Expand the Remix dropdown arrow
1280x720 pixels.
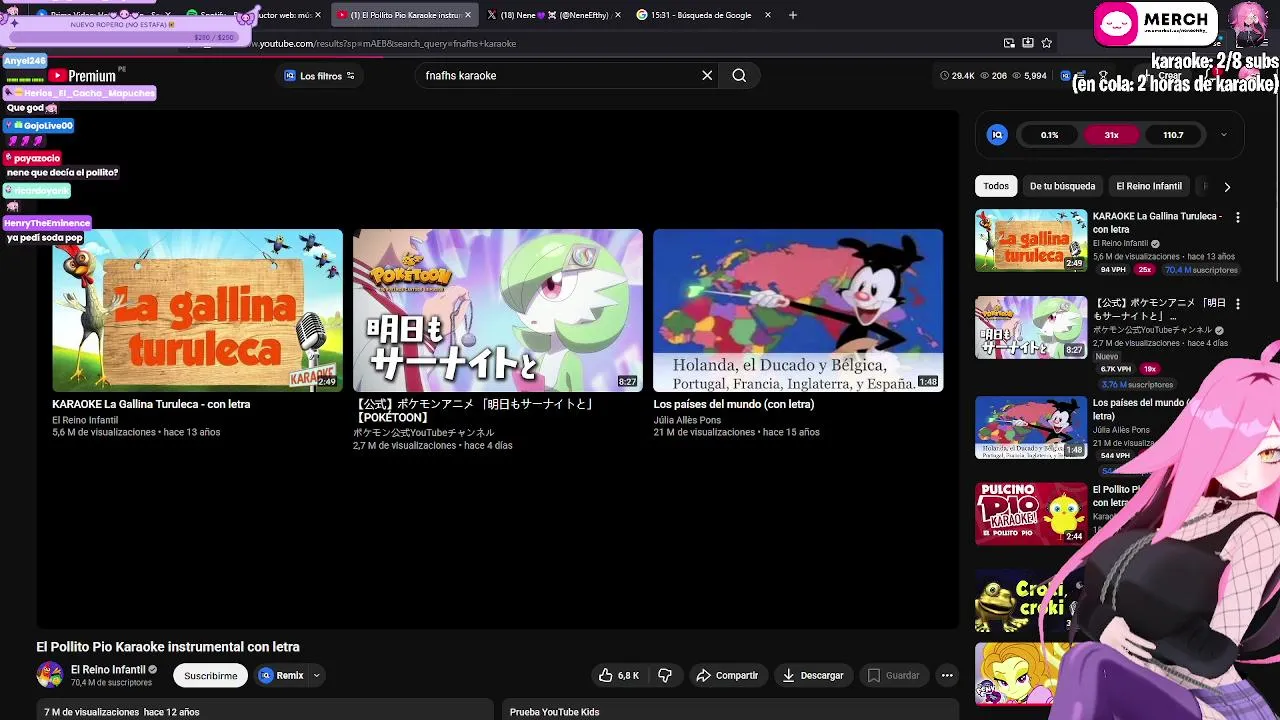point(316,676)
